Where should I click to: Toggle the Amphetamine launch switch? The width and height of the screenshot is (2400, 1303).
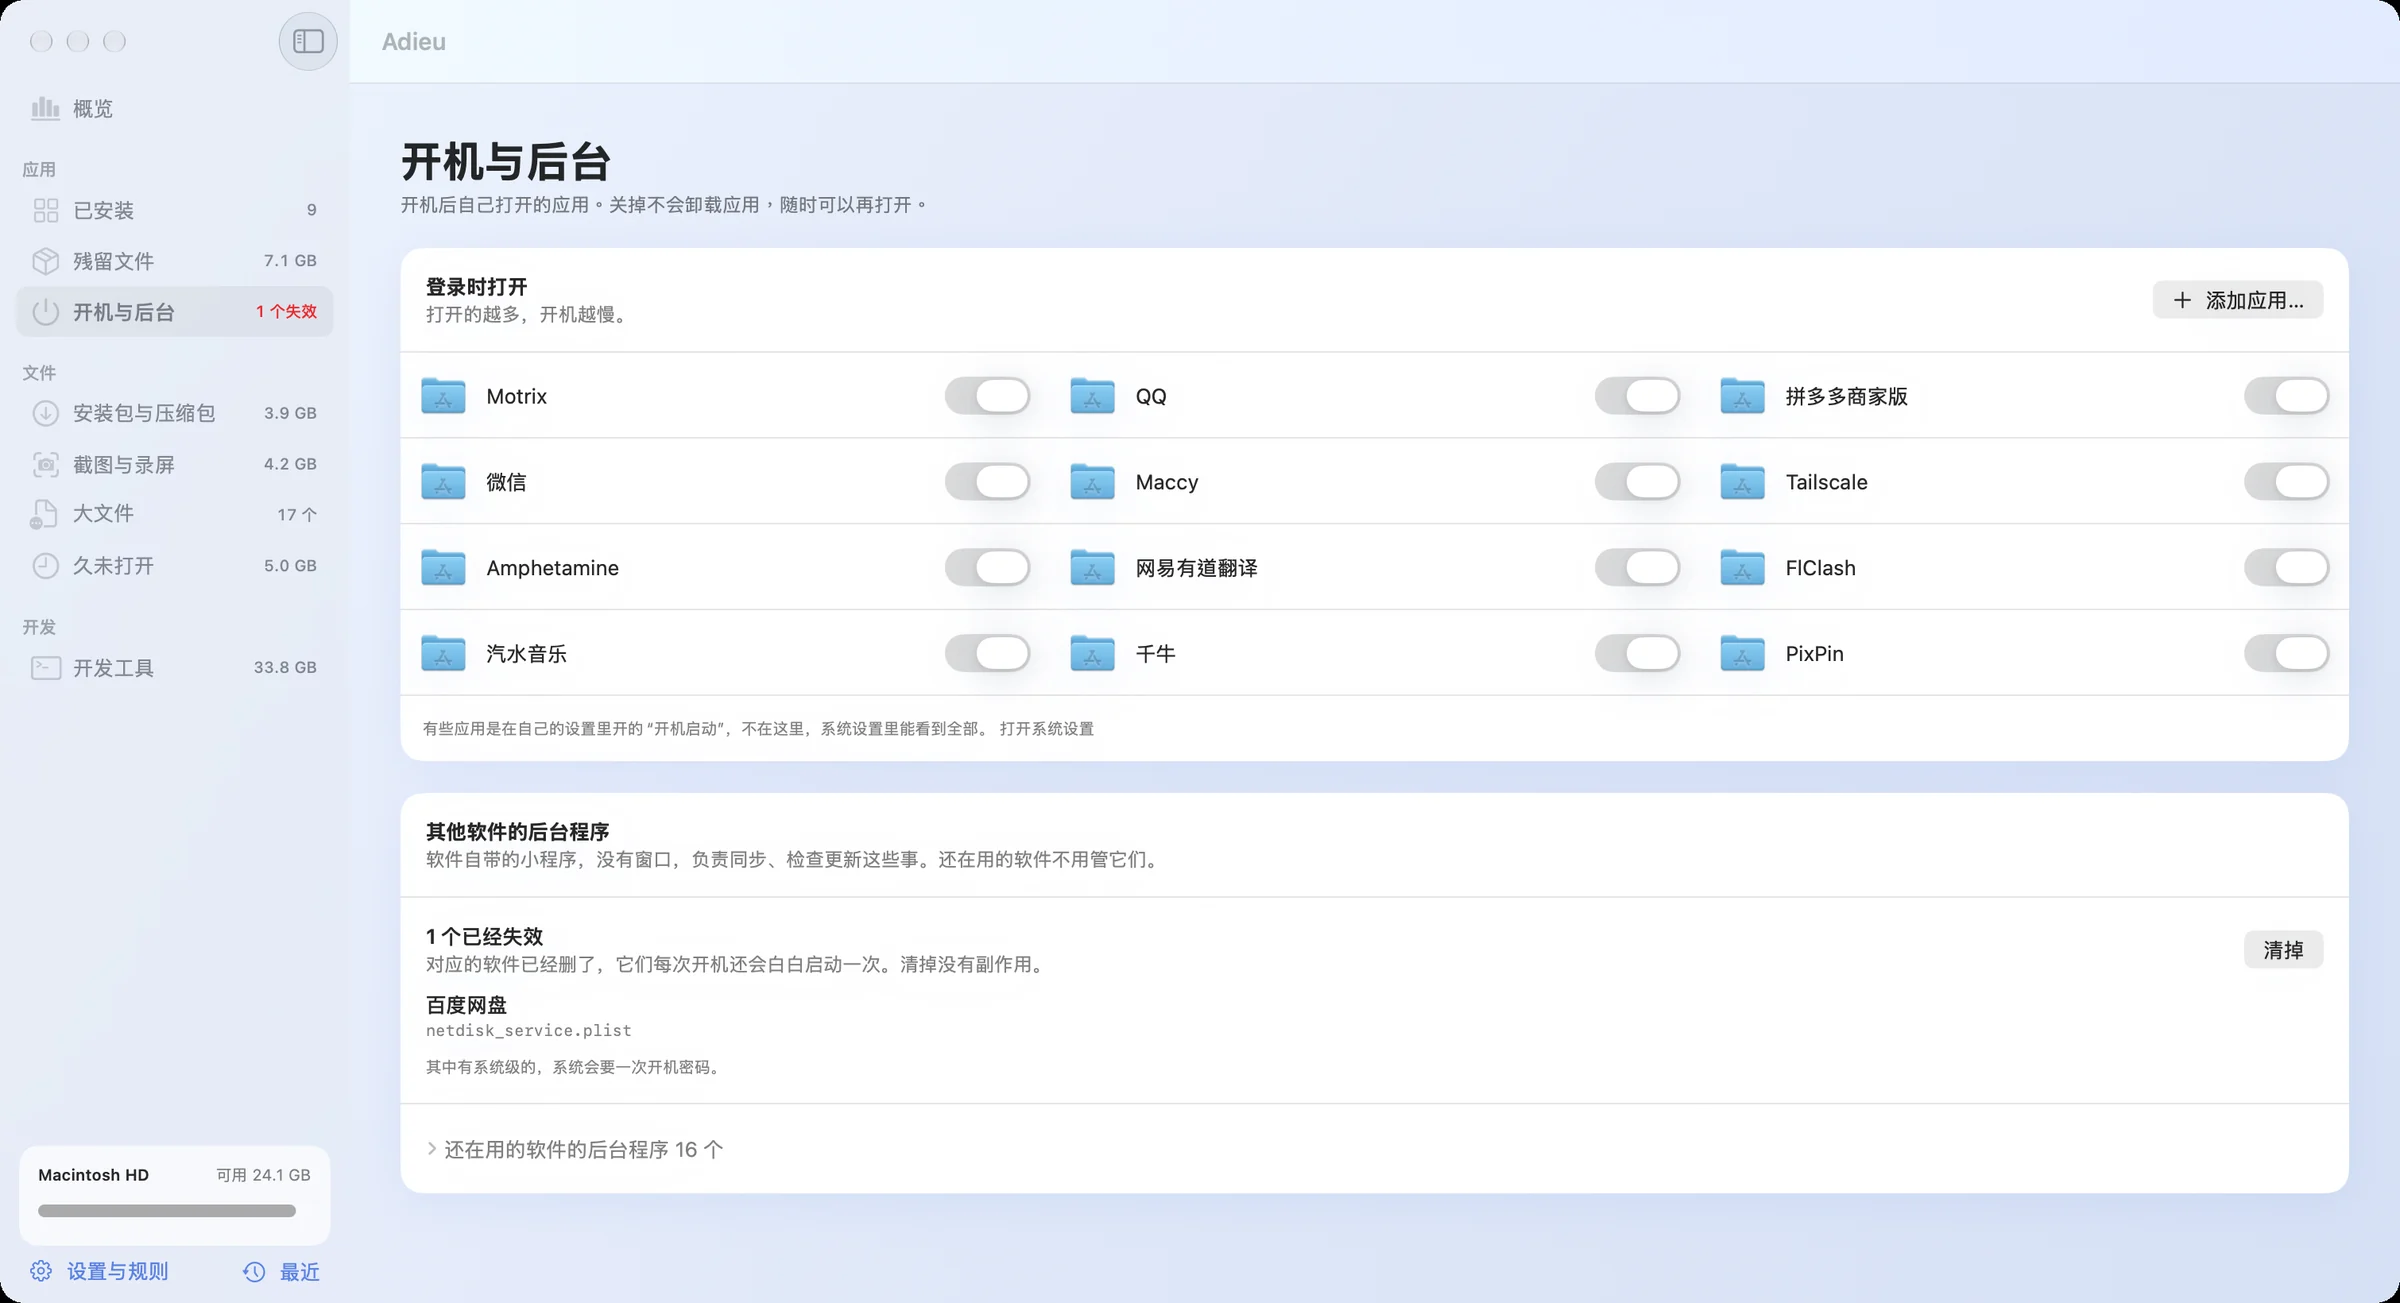(x=987, y=568)
